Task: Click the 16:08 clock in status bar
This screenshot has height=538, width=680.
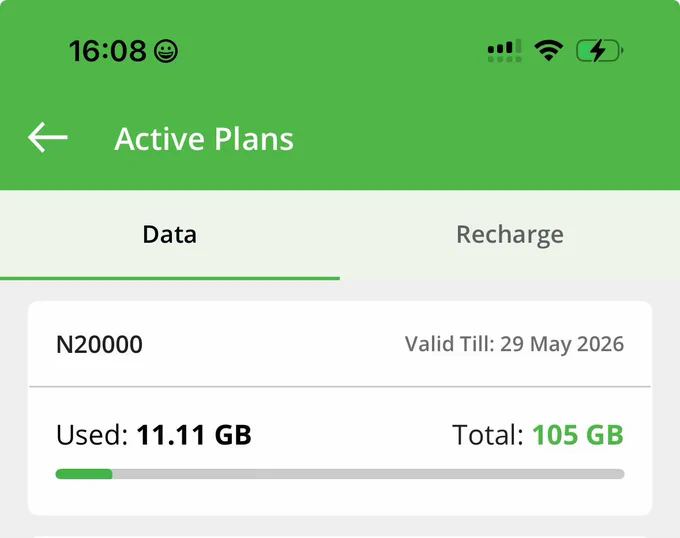Action: 108,51
